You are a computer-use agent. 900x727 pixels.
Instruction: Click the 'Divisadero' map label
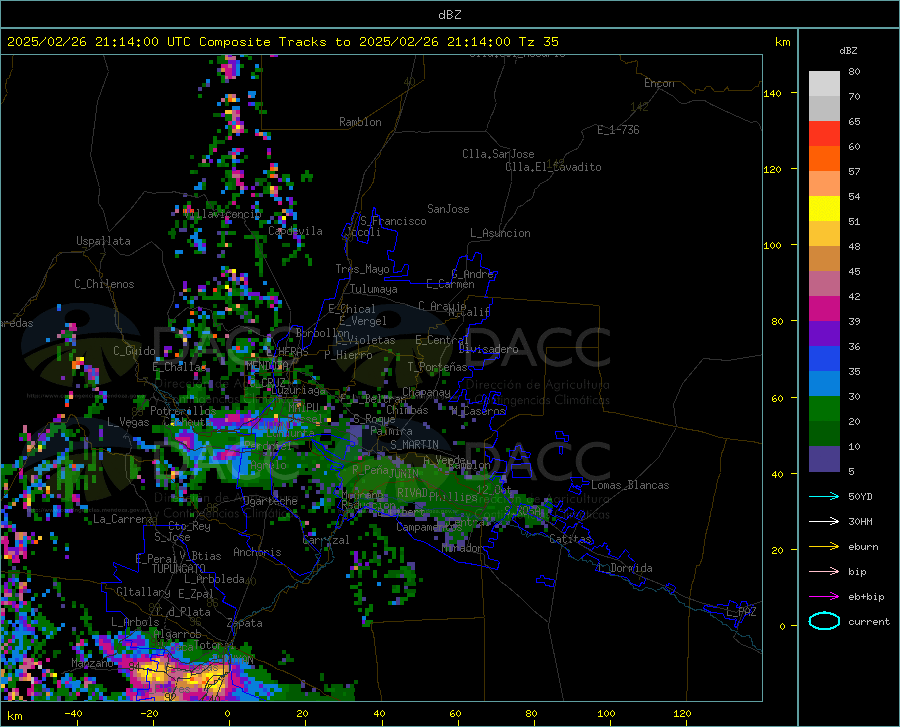(488, 349)
